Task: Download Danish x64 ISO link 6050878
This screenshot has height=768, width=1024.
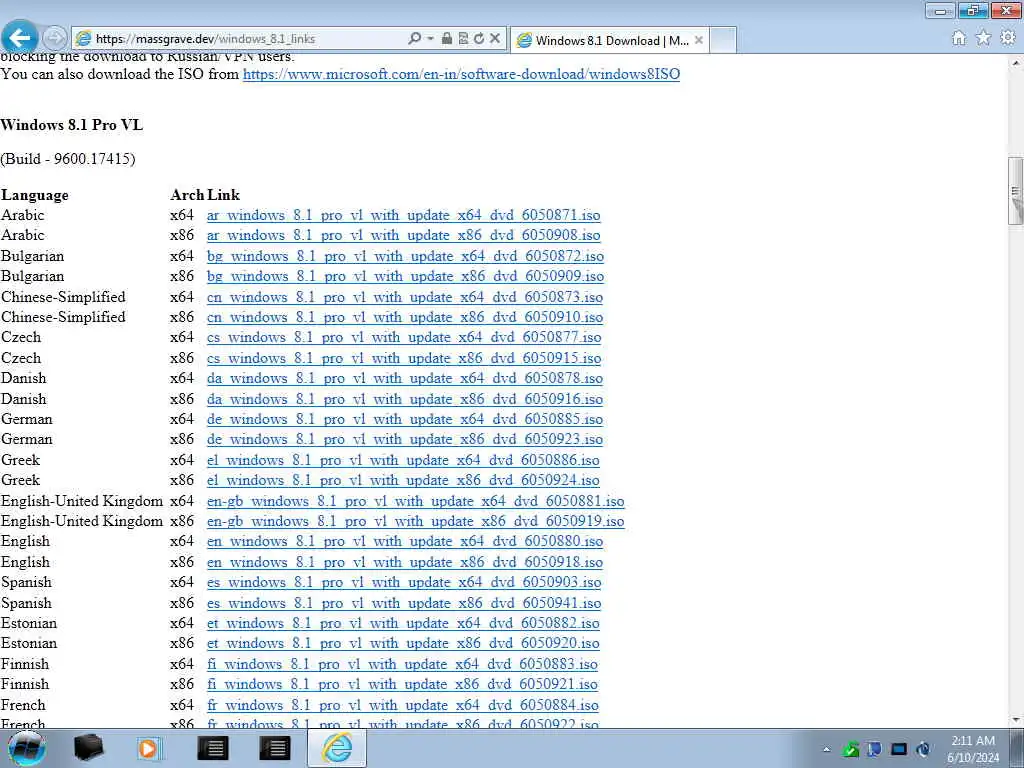Action: [405, 378]
